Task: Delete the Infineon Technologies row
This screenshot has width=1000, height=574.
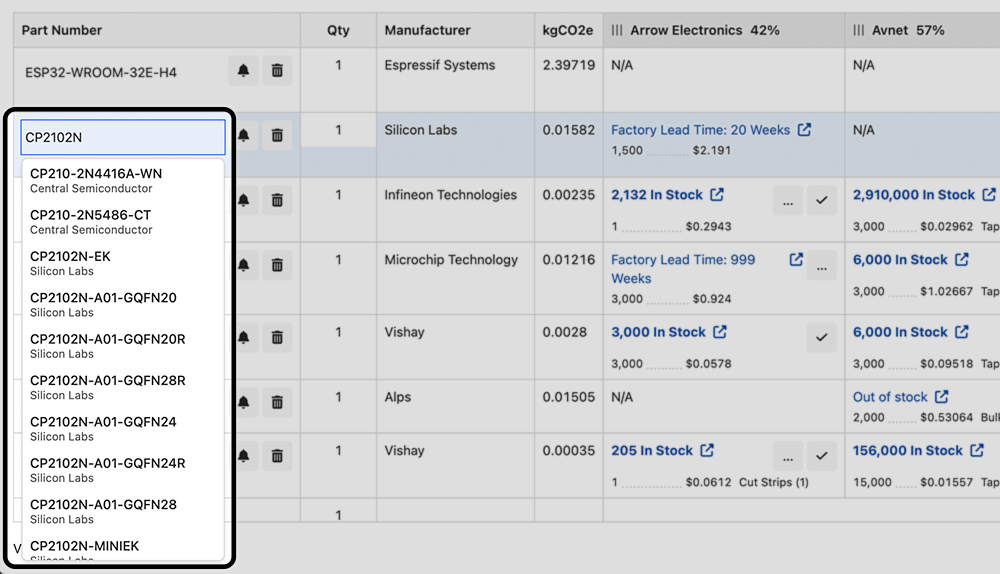Action: (277, 200)
